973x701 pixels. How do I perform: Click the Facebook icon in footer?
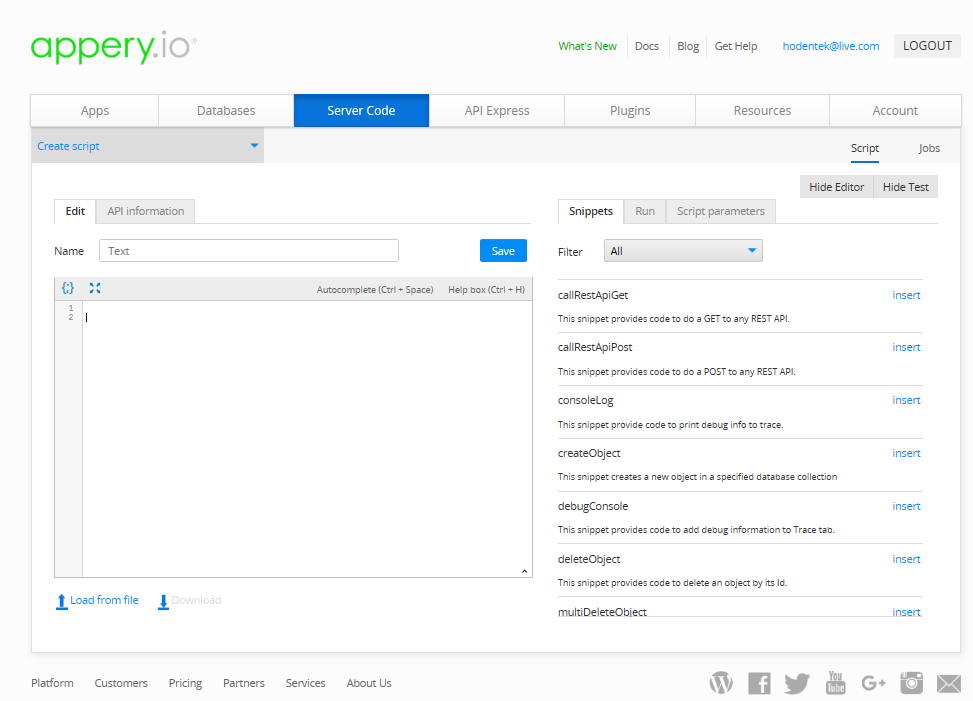[759, 683]
